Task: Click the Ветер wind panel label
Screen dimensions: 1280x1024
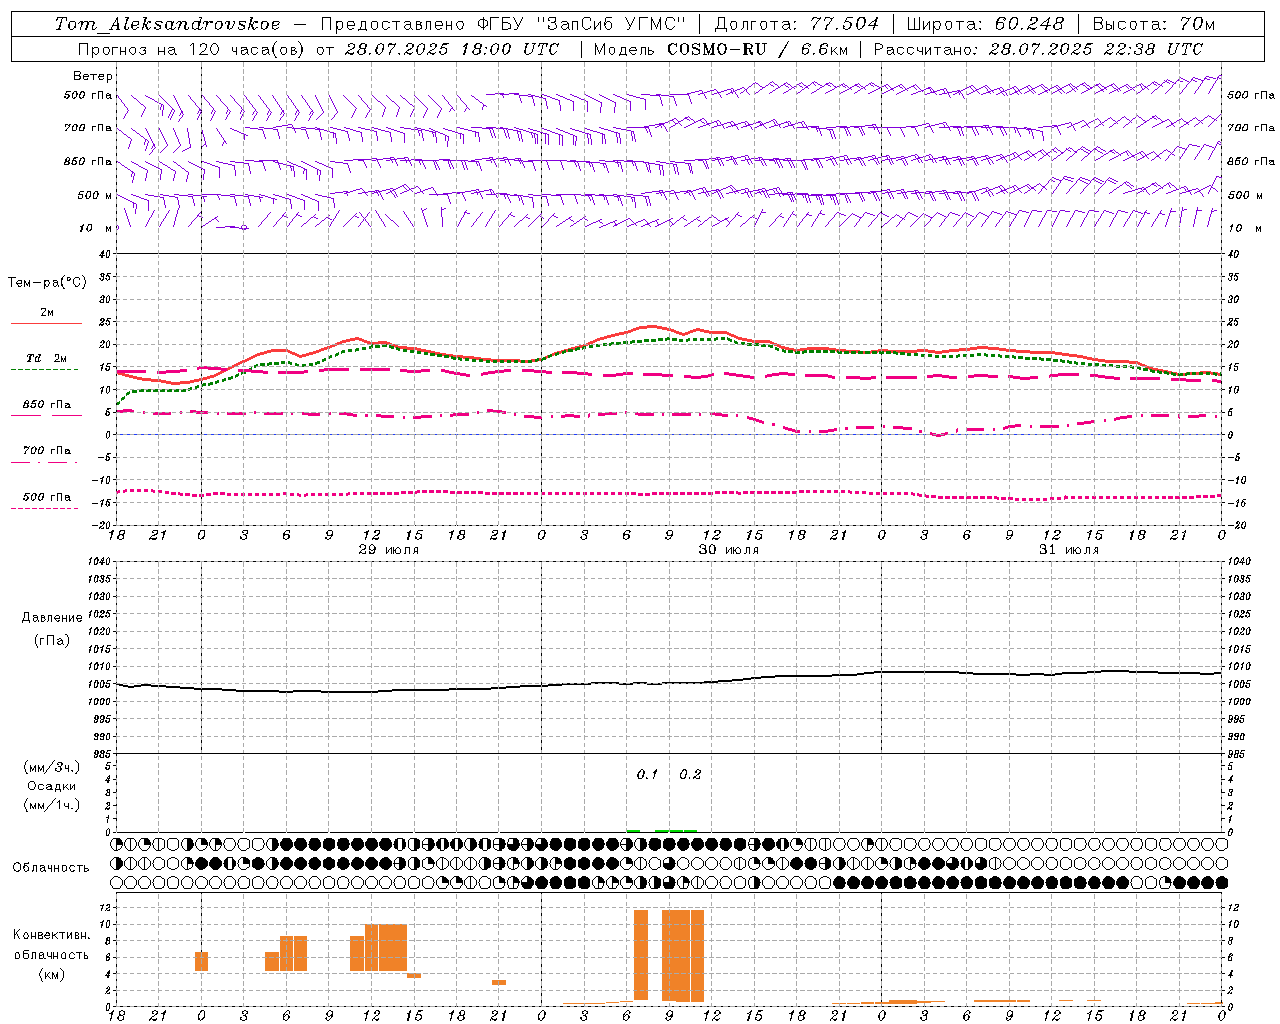Action: tap(93, 76)
